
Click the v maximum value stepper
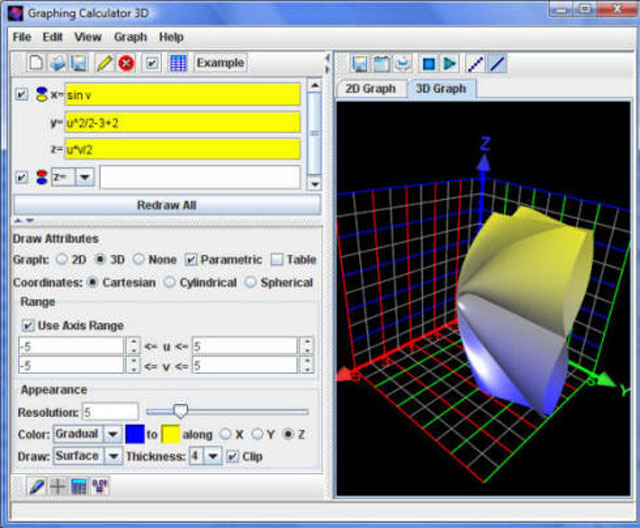point(307,365)
